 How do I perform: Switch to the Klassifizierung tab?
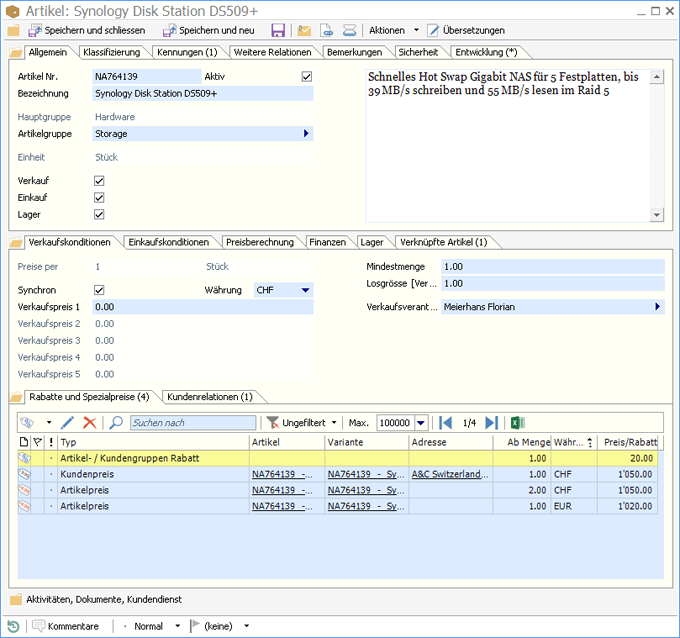pyautogui.click(x=111, y=52)
